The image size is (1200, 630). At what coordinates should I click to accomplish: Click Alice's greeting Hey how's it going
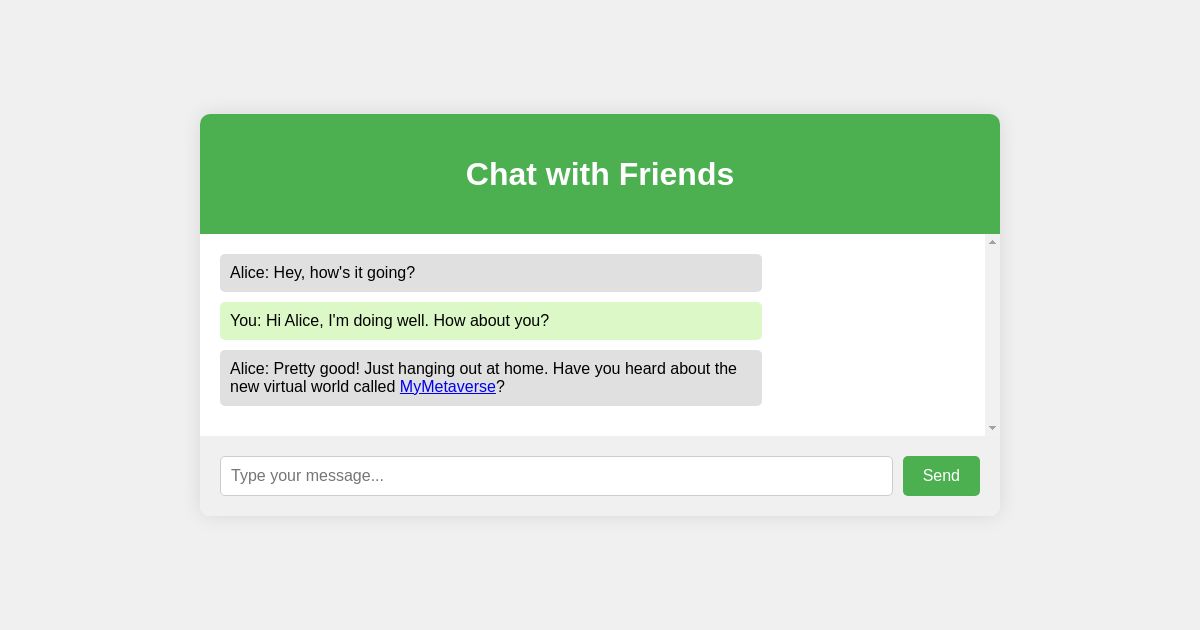pyautogui.click(x=322, y=273)
